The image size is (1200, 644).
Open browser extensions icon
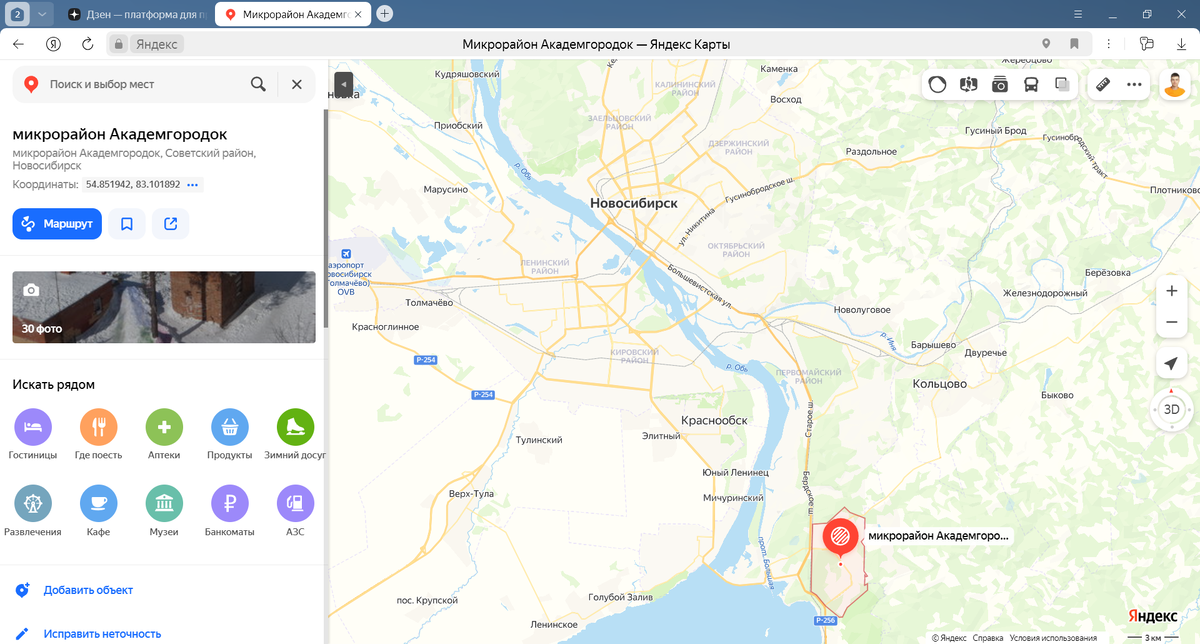[1147, 44]
